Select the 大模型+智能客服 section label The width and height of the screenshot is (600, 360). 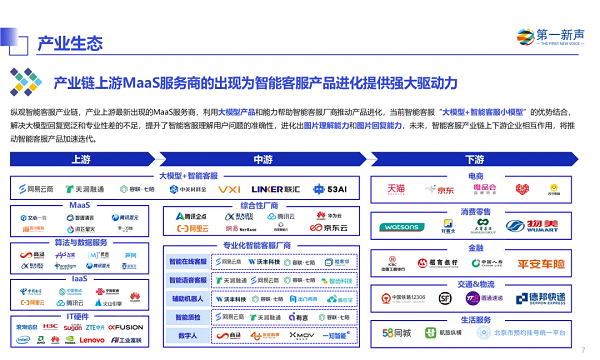pos(189,176)
